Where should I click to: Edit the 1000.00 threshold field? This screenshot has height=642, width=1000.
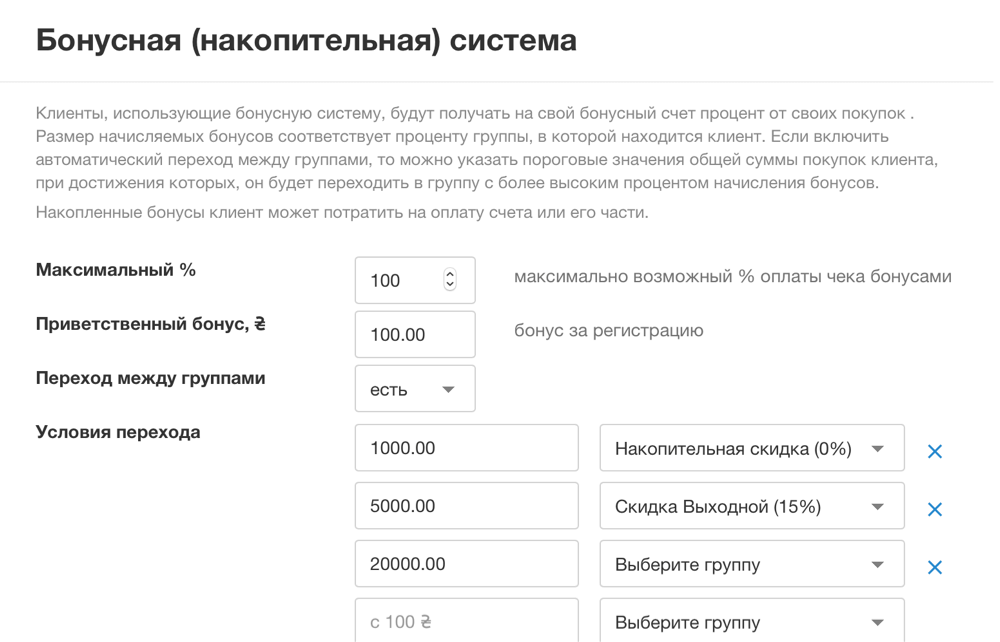click(x=466, y=449)
